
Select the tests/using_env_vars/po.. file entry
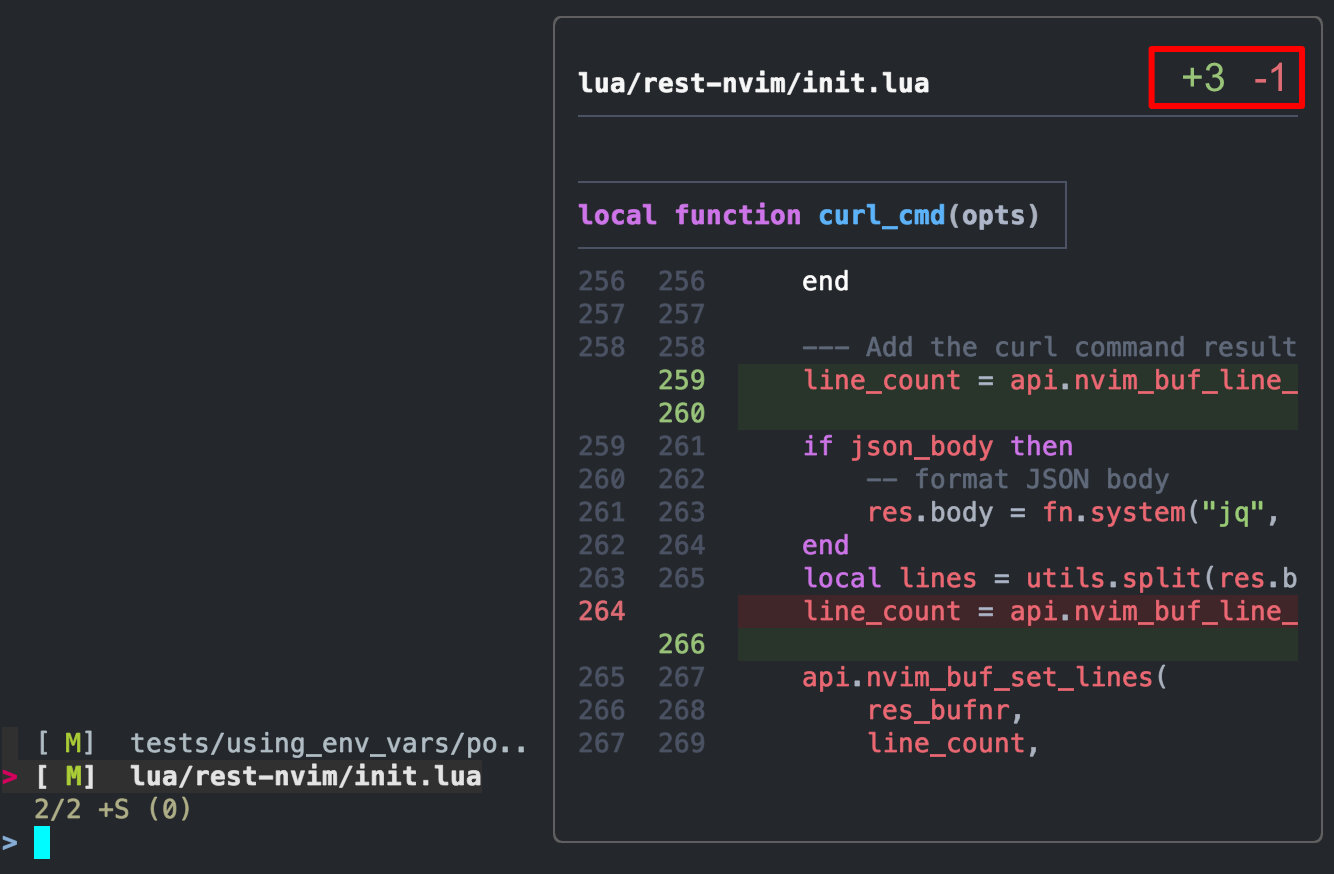click(x=328, y=743)
